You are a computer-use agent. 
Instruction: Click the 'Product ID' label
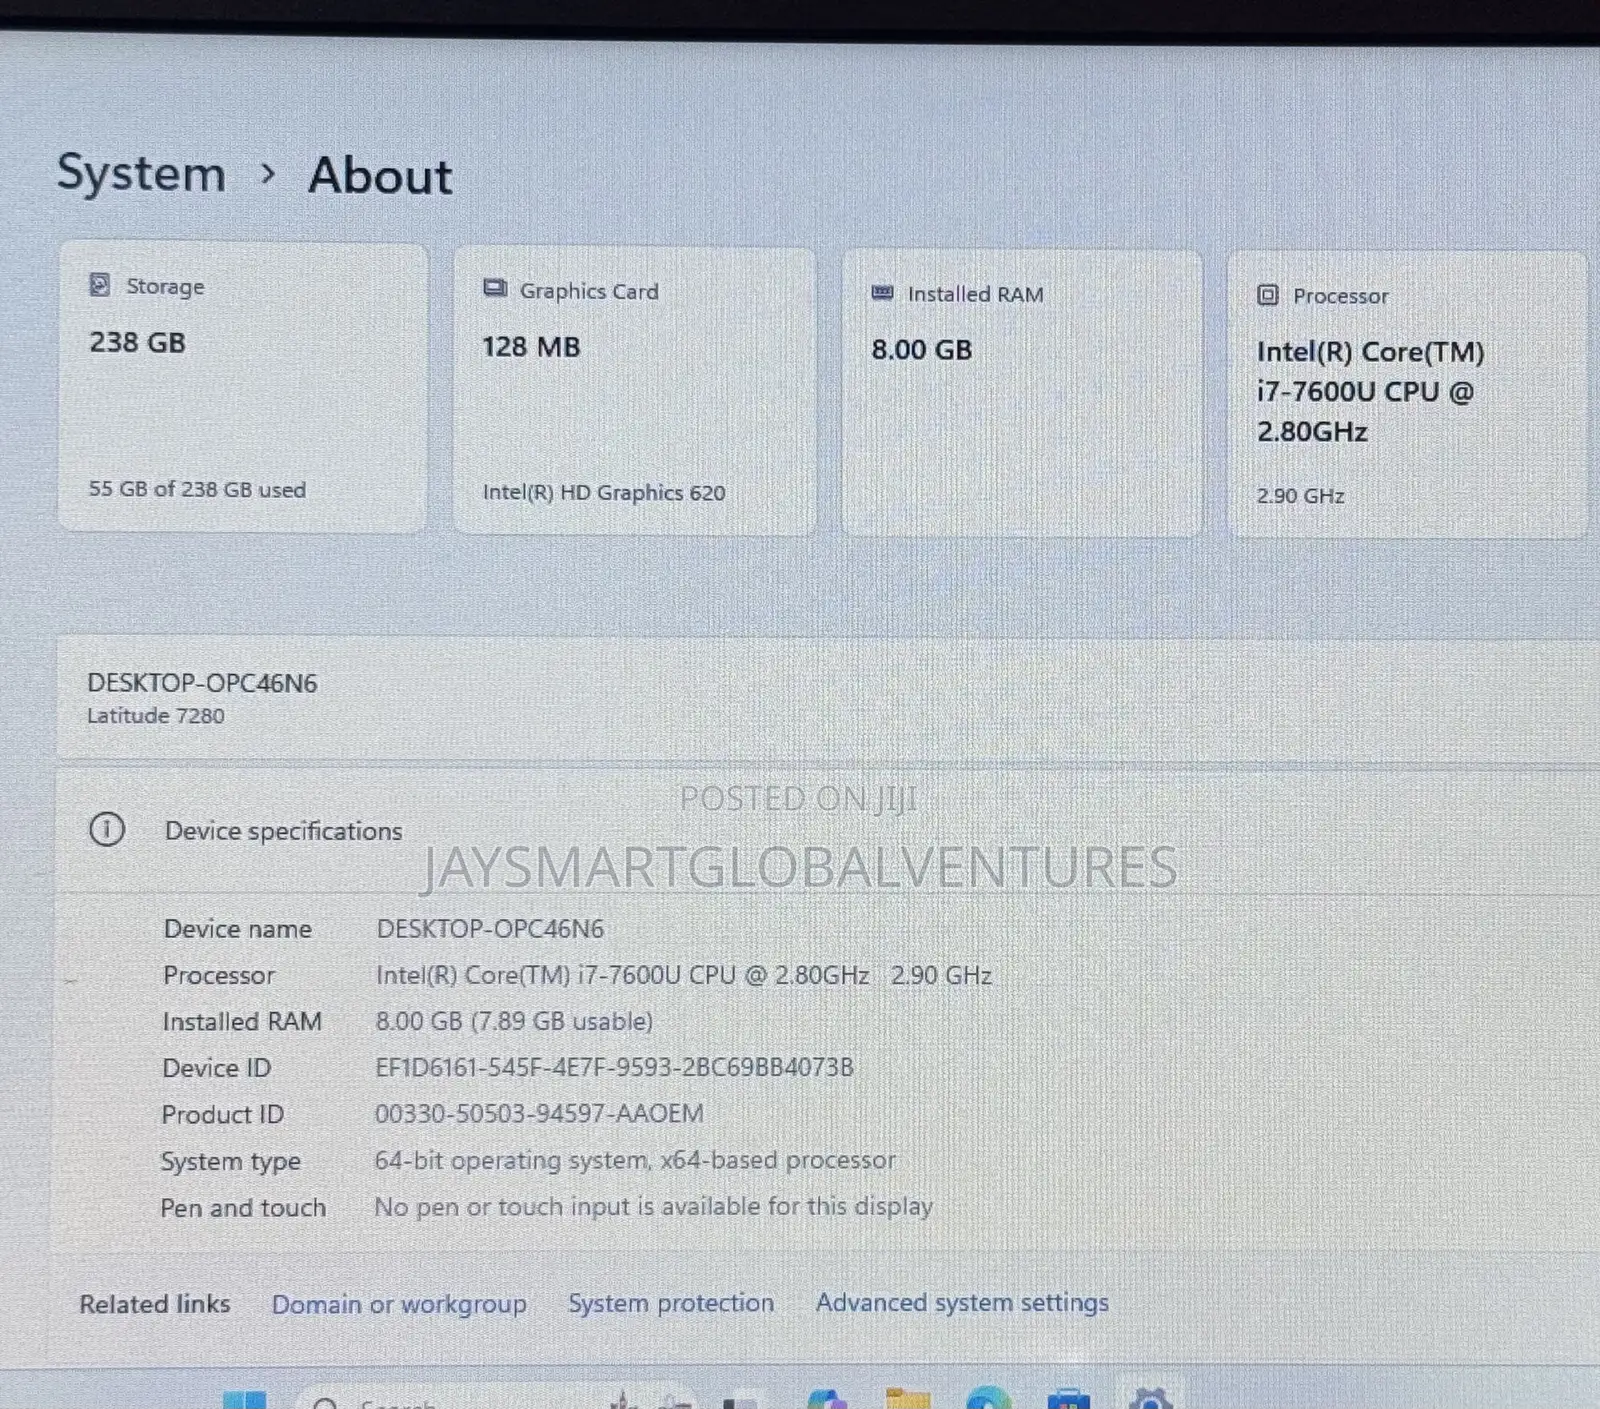point(222,1114)
